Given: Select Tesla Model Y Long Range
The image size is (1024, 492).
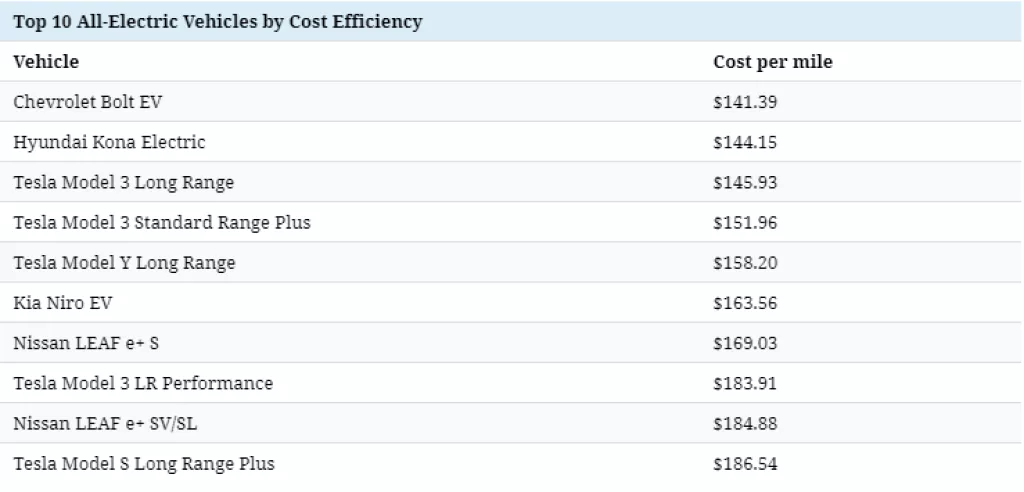Looking at the screenshot, I should click(124, 263).
